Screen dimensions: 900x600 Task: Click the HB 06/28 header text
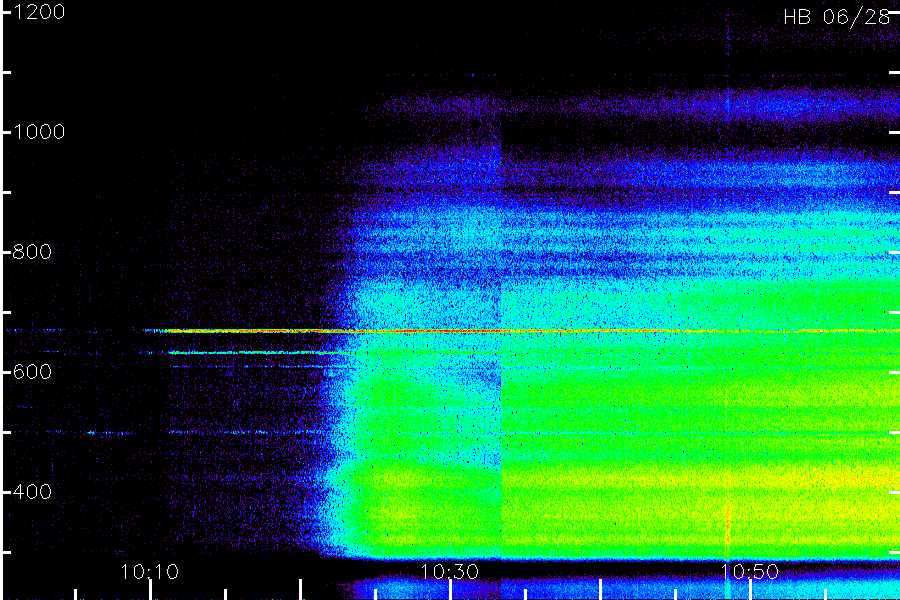click(x=837, y=17)
